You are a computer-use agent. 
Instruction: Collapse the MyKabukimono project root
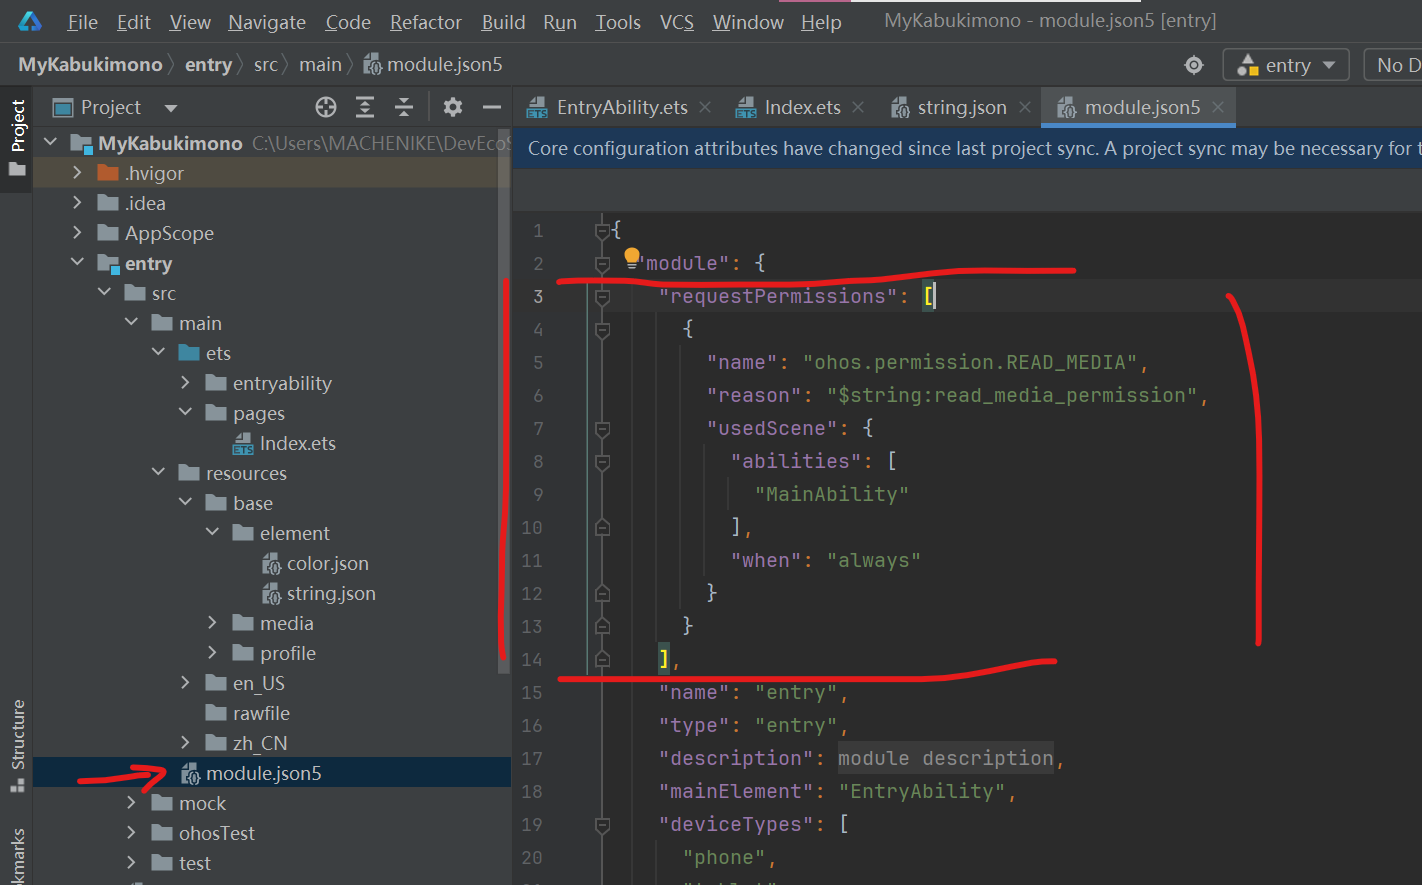tap(51, 143)
